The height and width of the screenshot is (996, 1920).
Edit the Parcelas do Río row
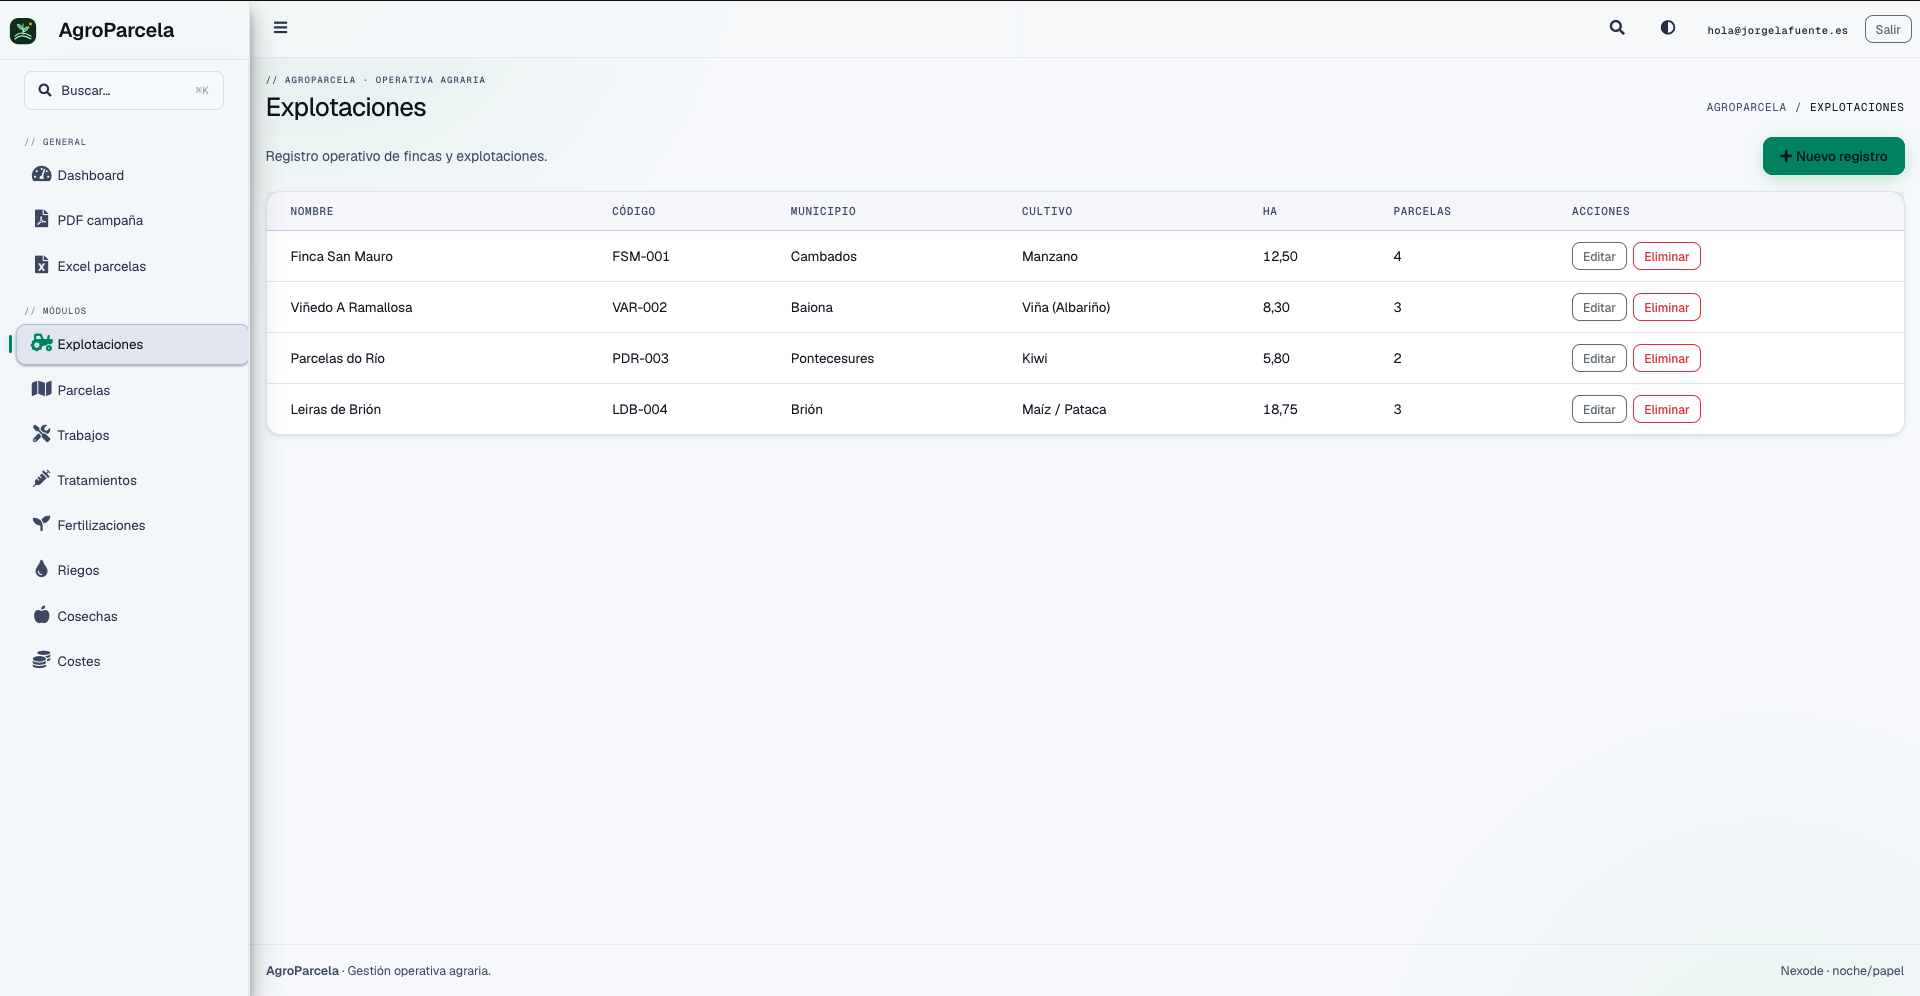[1599, 359]
